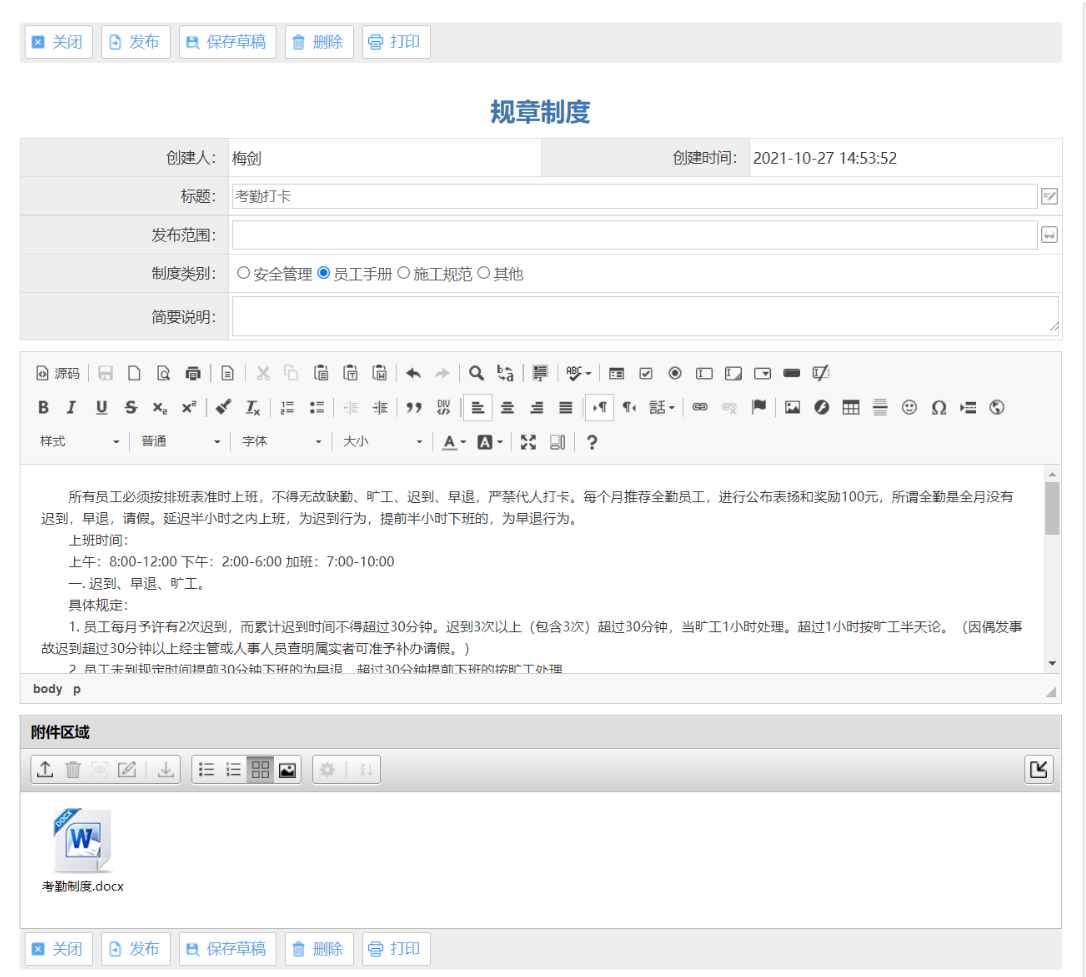
Task: Click the 发布 publish button
Action: pos(135,41)
